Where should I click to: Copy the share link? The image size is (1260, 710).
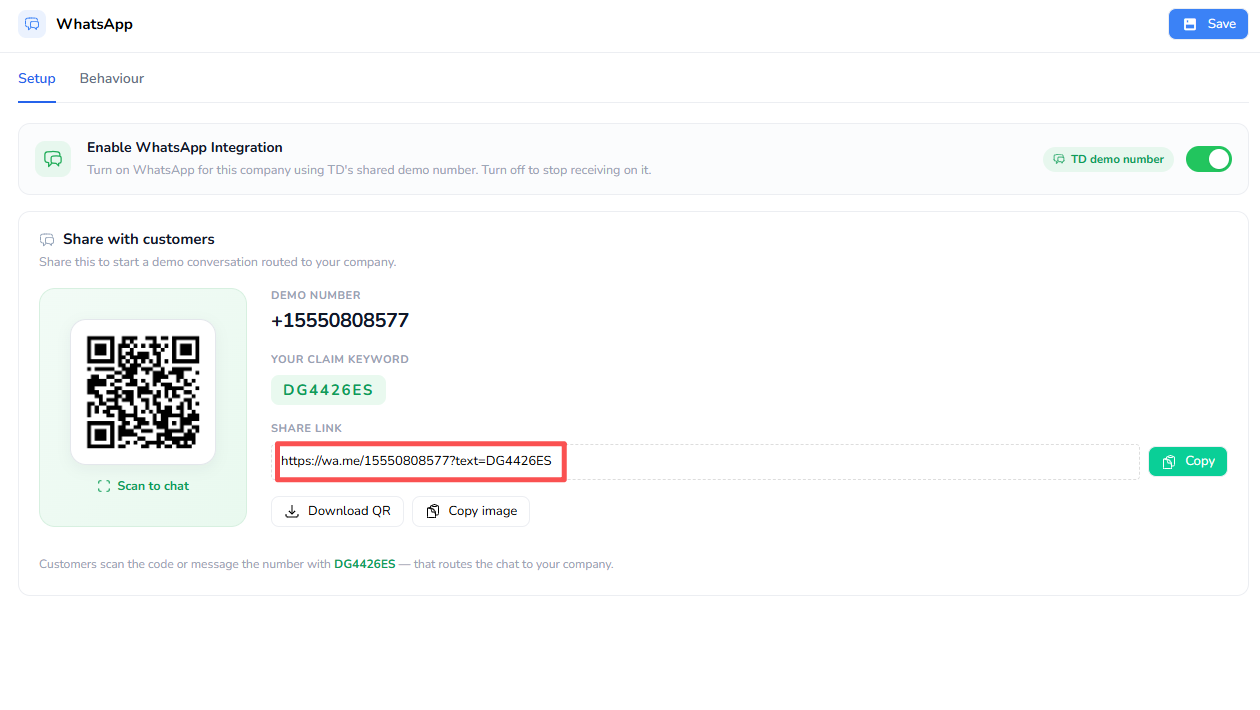(1188, 461)
